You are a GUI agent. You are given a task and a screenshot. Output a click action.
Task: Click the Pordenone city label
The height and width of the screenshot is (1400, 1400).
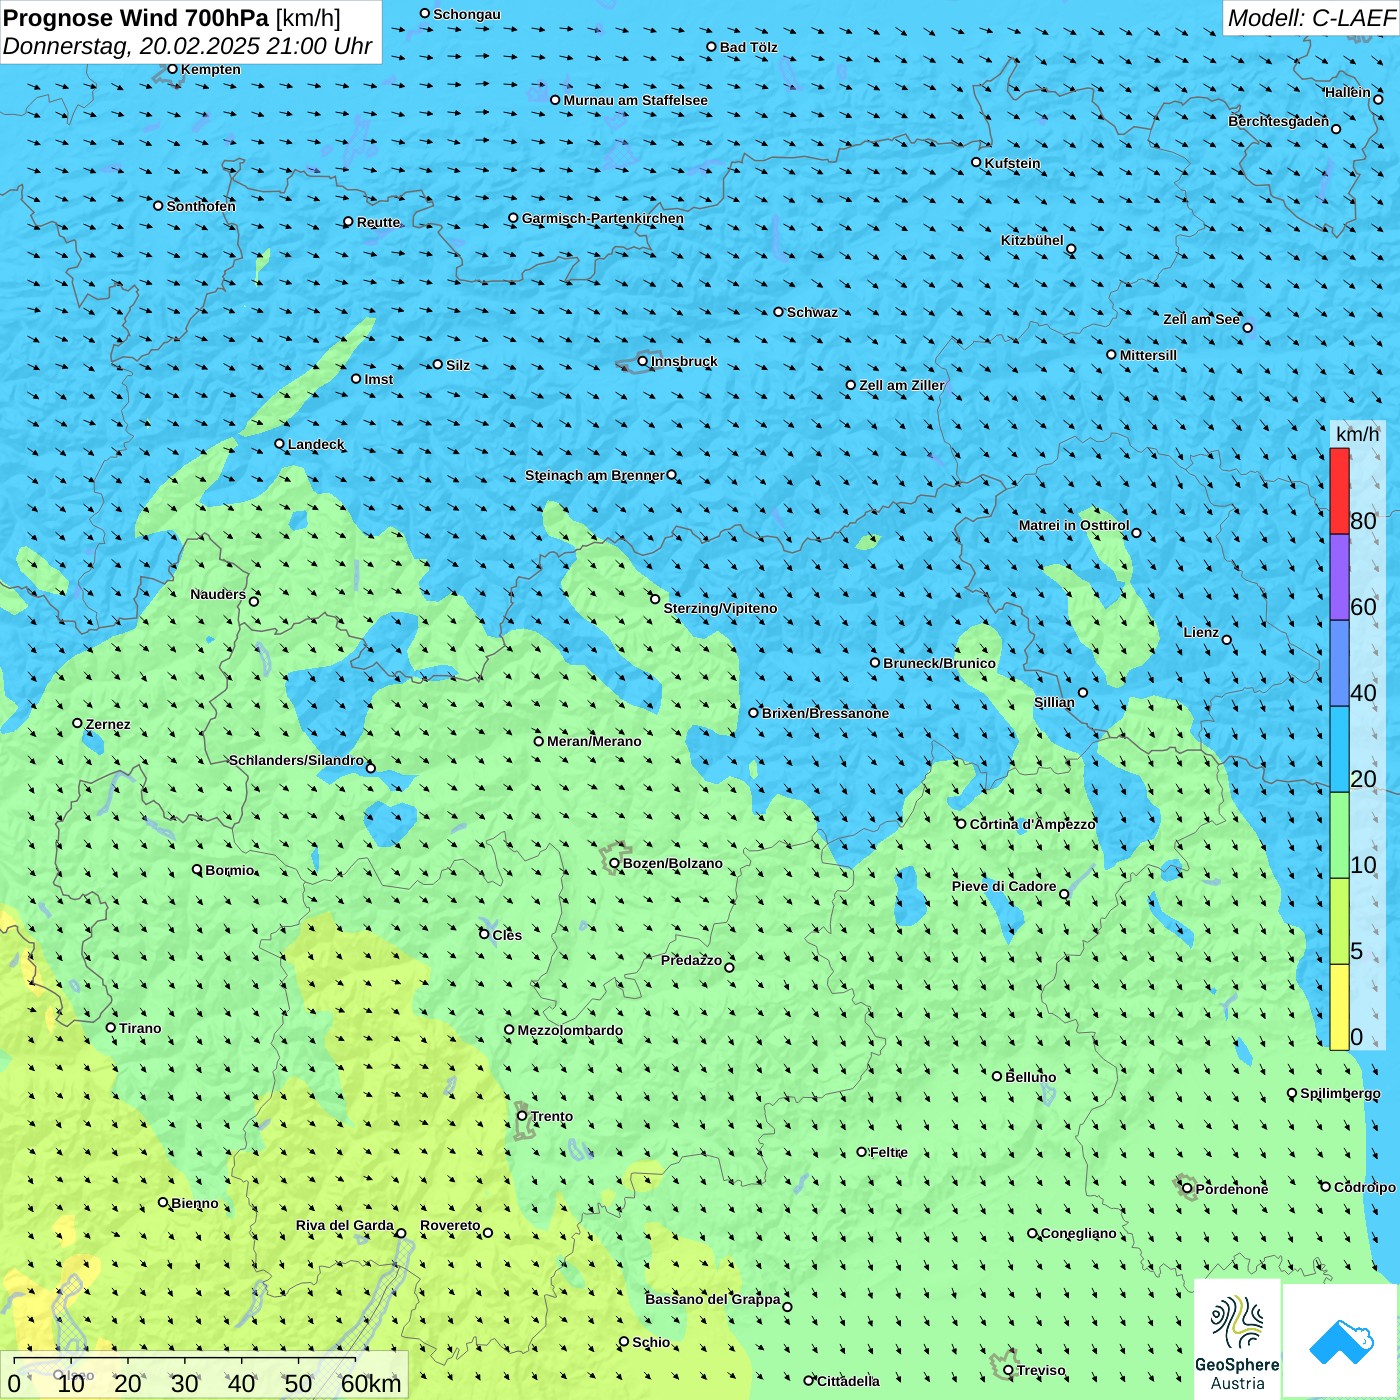[x=1232, y=1189]
